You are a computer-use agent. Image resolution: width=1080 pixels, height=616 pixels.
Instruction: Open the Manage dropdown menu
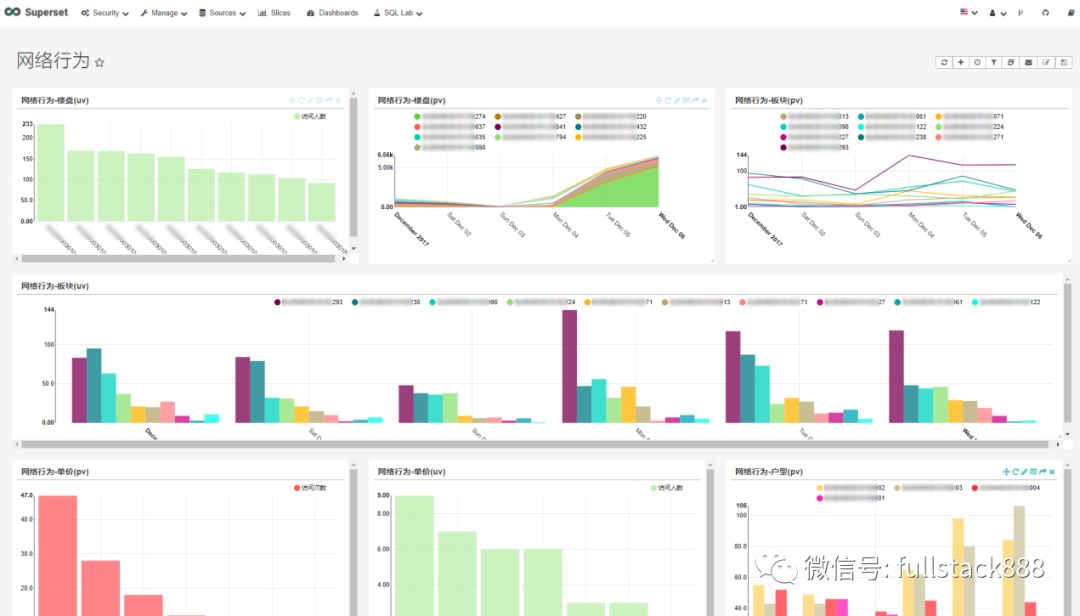coord(164,12)
